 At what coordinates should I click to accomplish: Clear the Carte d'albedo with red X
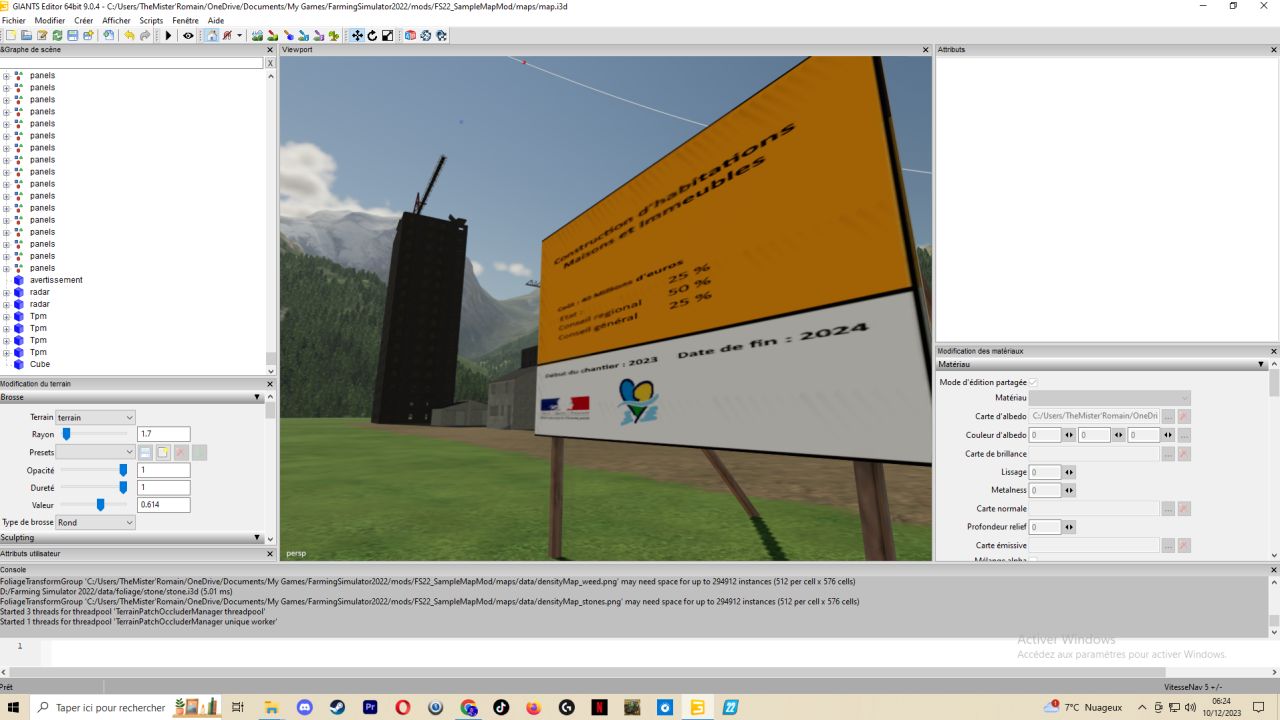click(x=1184, y=416)
